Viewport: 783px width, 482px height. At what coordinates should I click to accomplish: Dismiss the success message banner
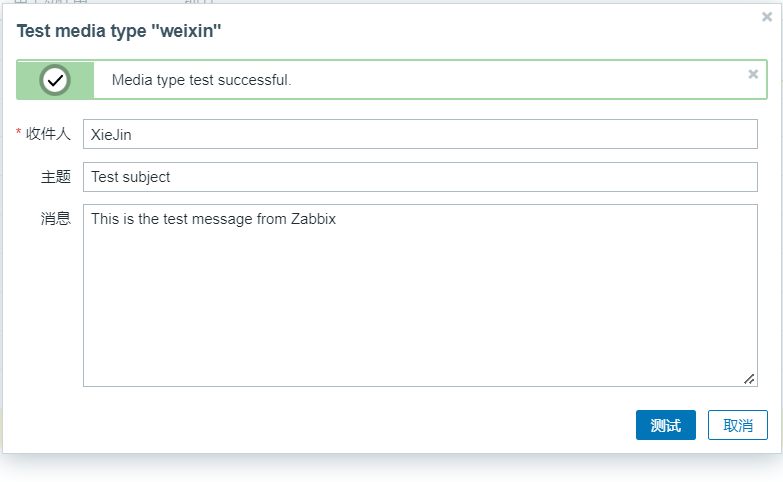(753, 74)
